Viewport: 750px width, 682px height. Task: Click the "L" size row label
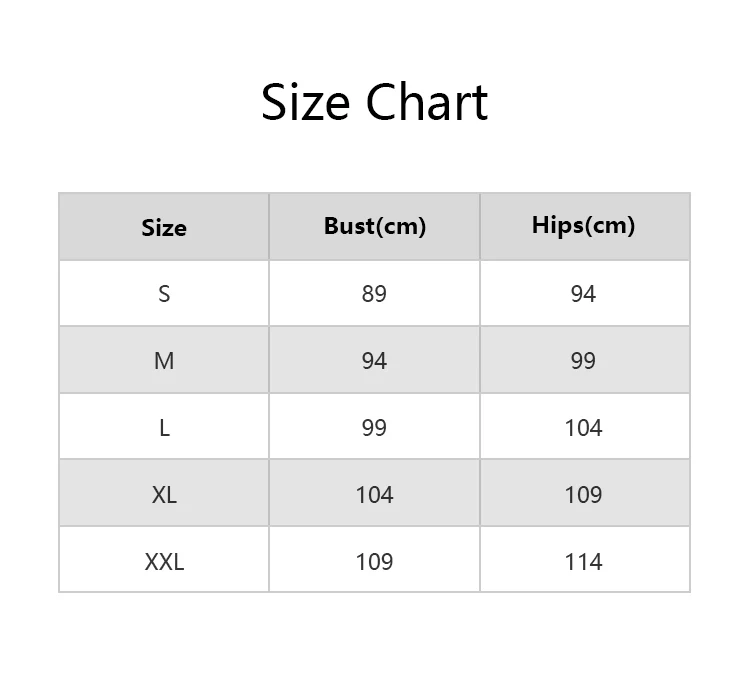(164, 428)
